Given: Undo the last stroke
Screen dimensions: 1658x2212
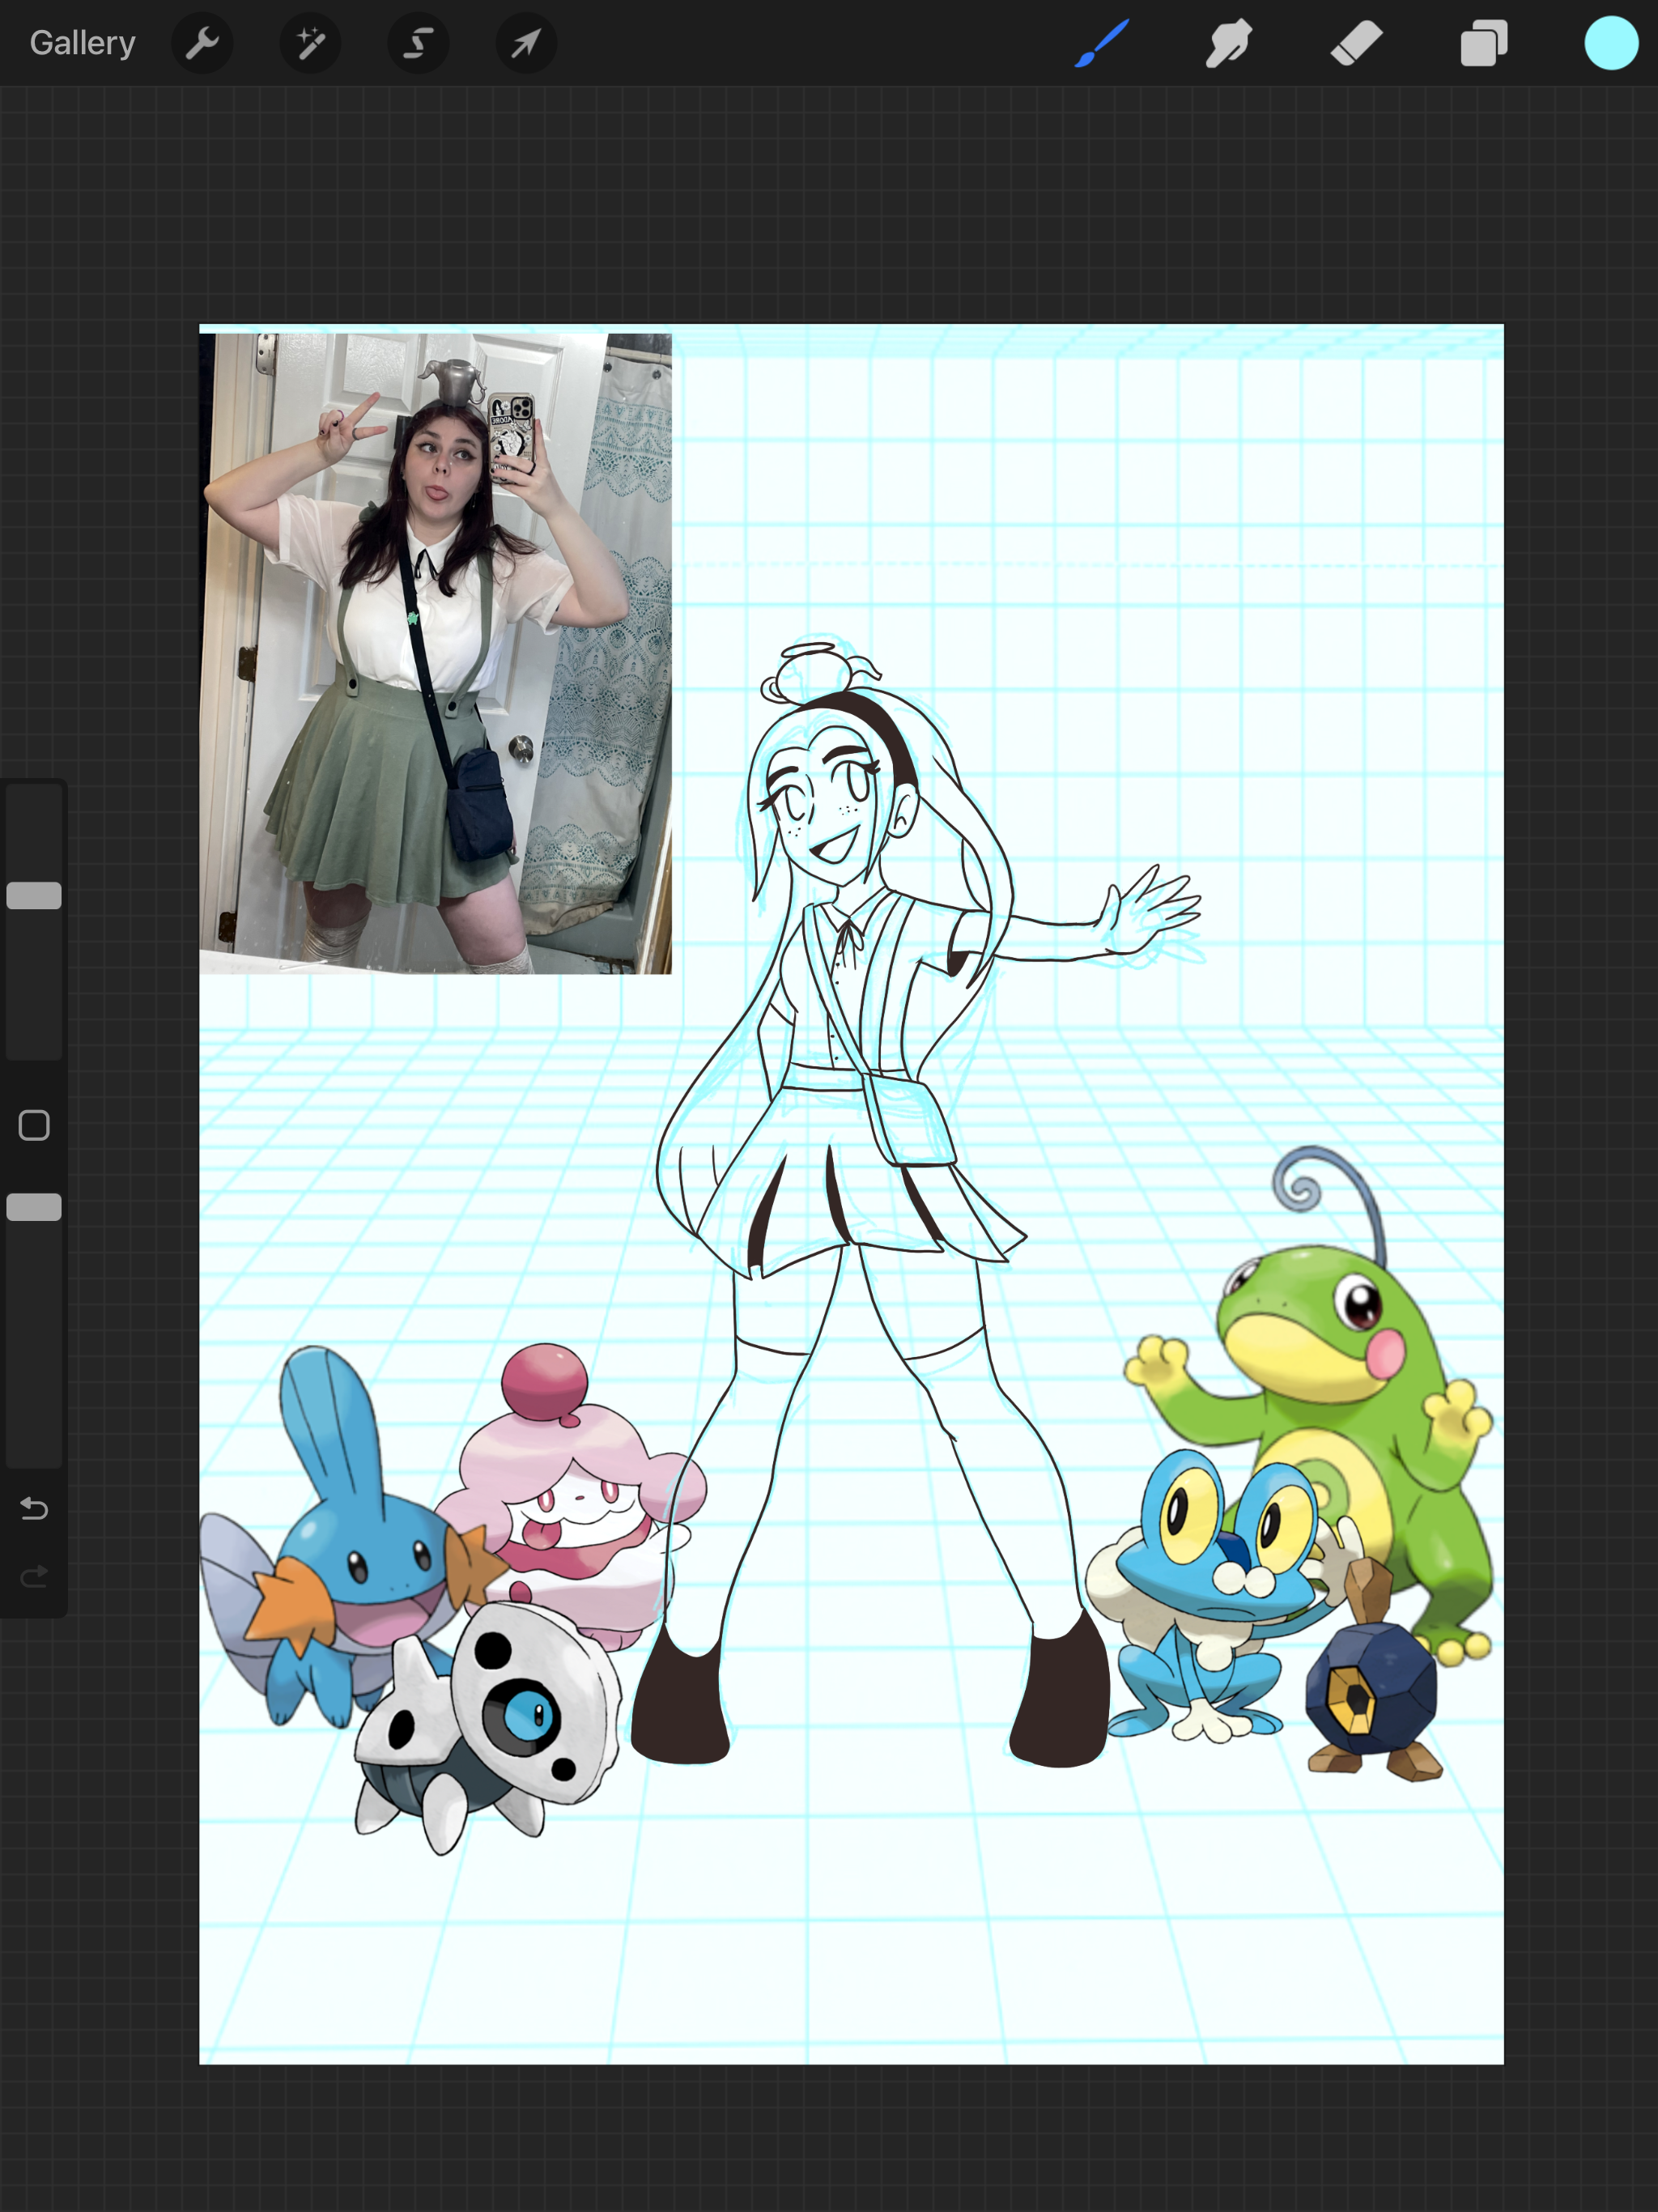Looking at the screenshot, I should pyautogui.click(x=34, y=1507).
